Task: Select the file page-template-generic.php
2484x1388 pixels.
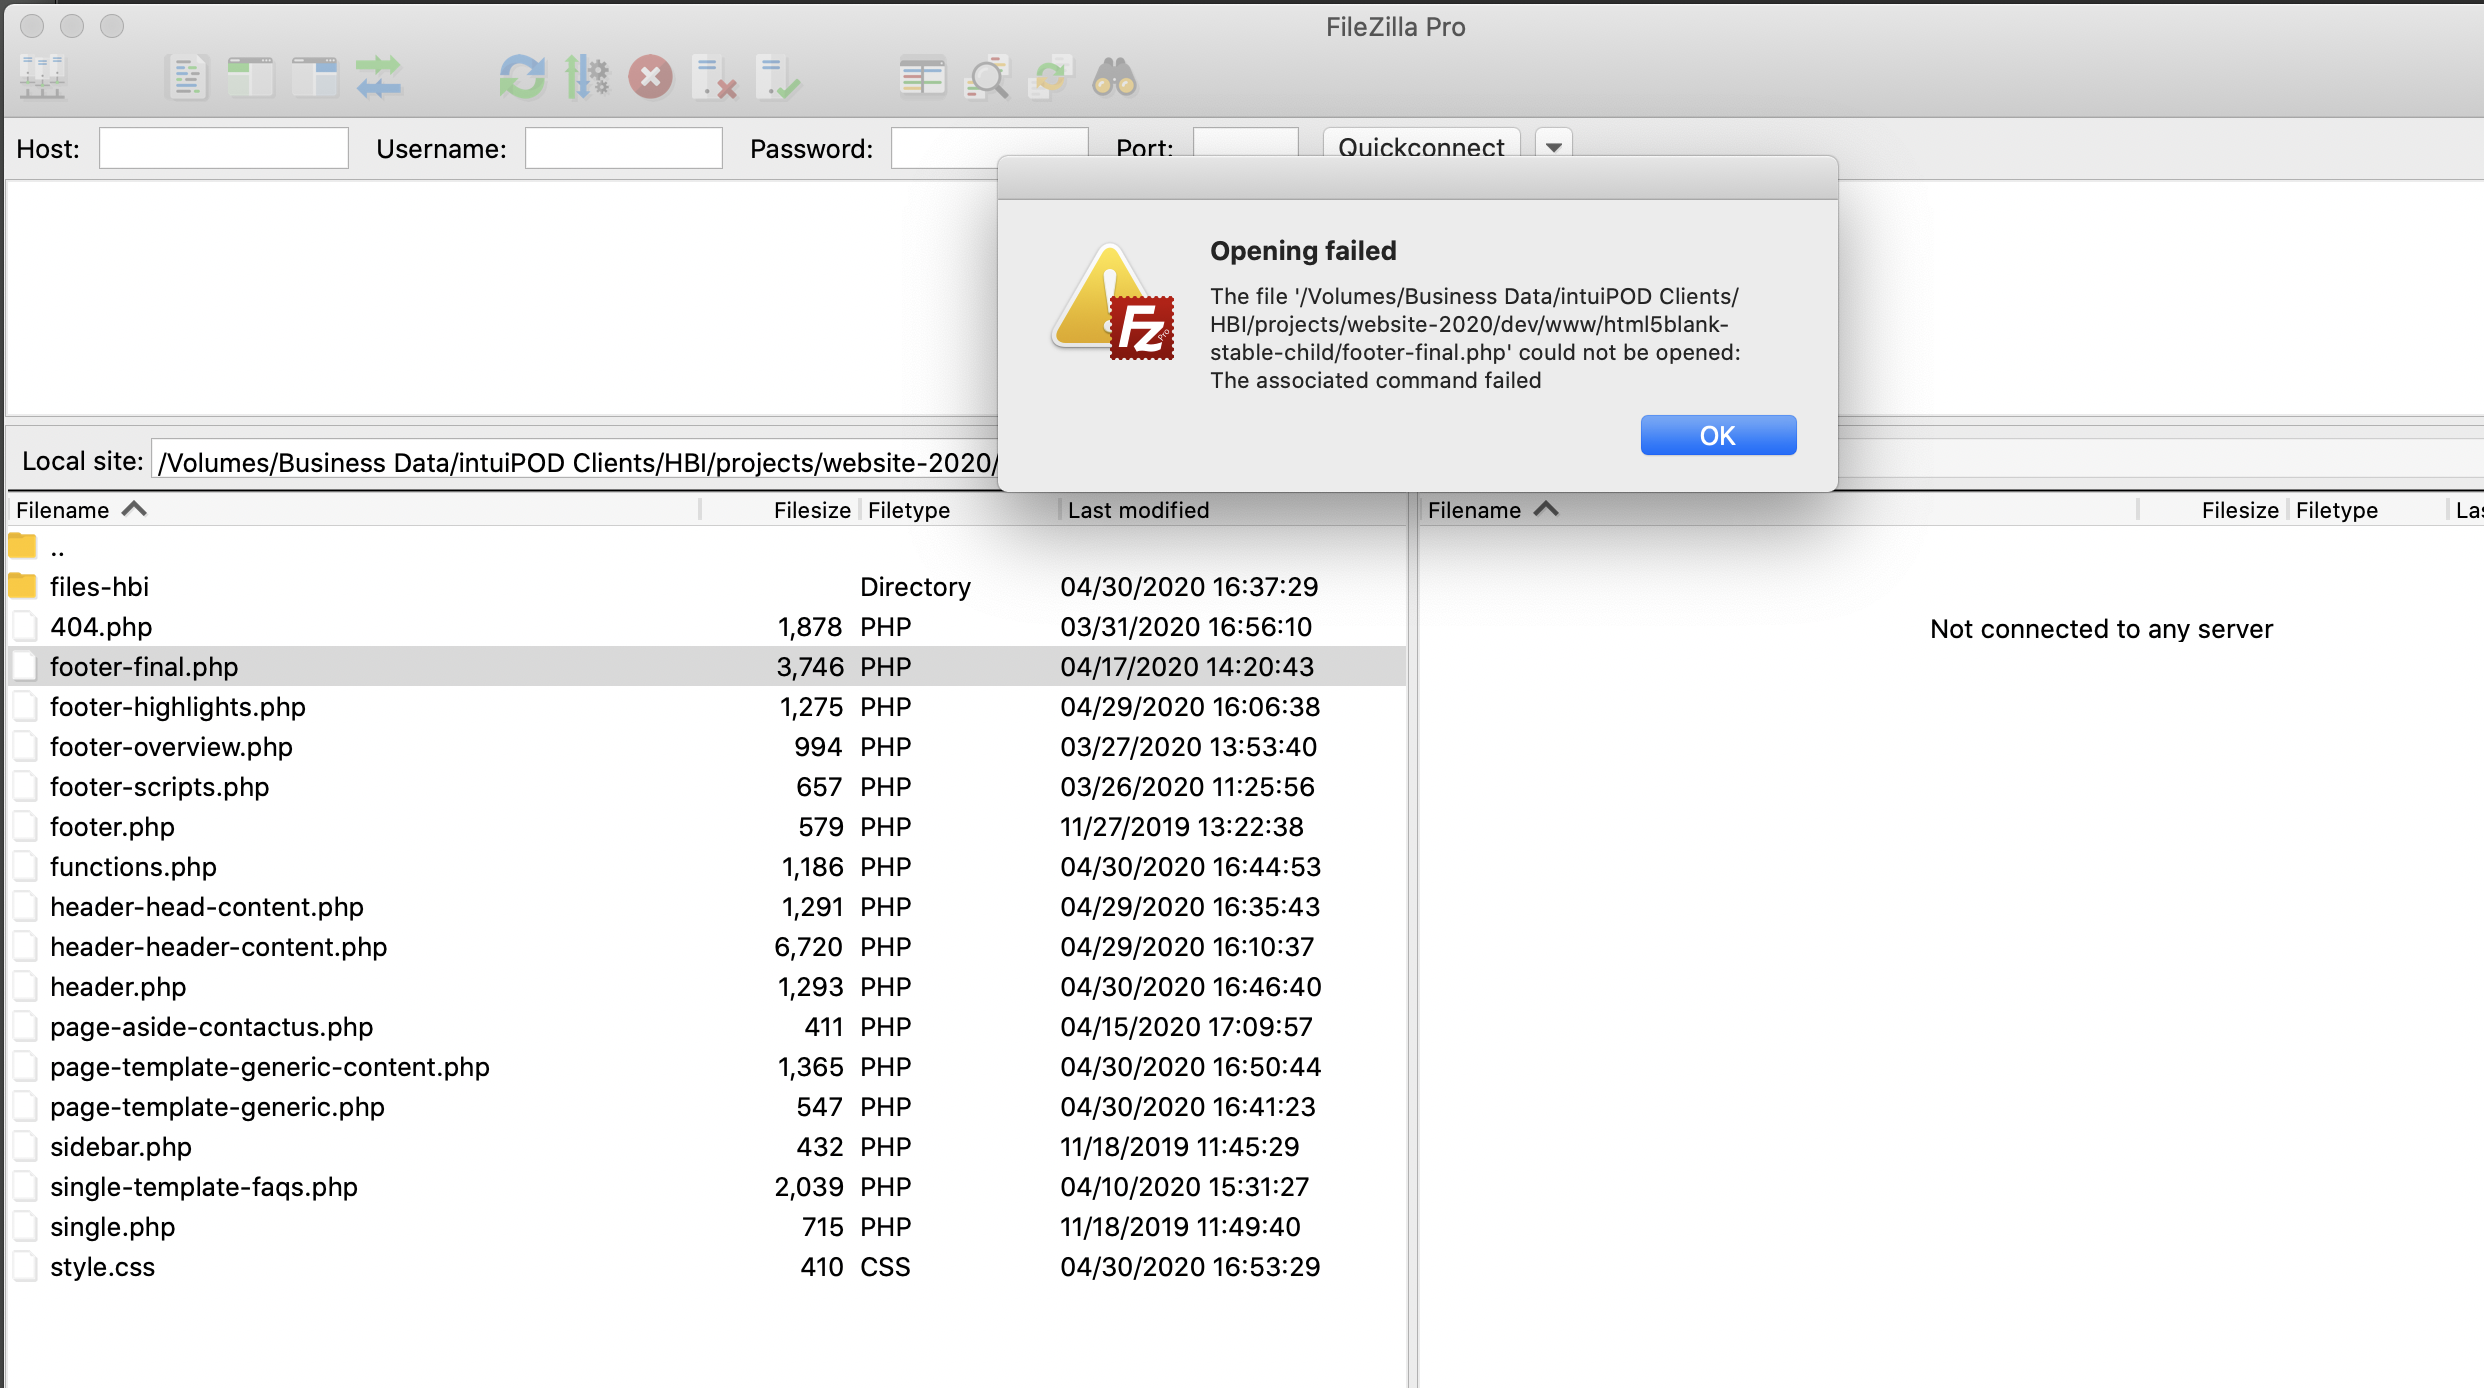Action: click(707, 1107)
